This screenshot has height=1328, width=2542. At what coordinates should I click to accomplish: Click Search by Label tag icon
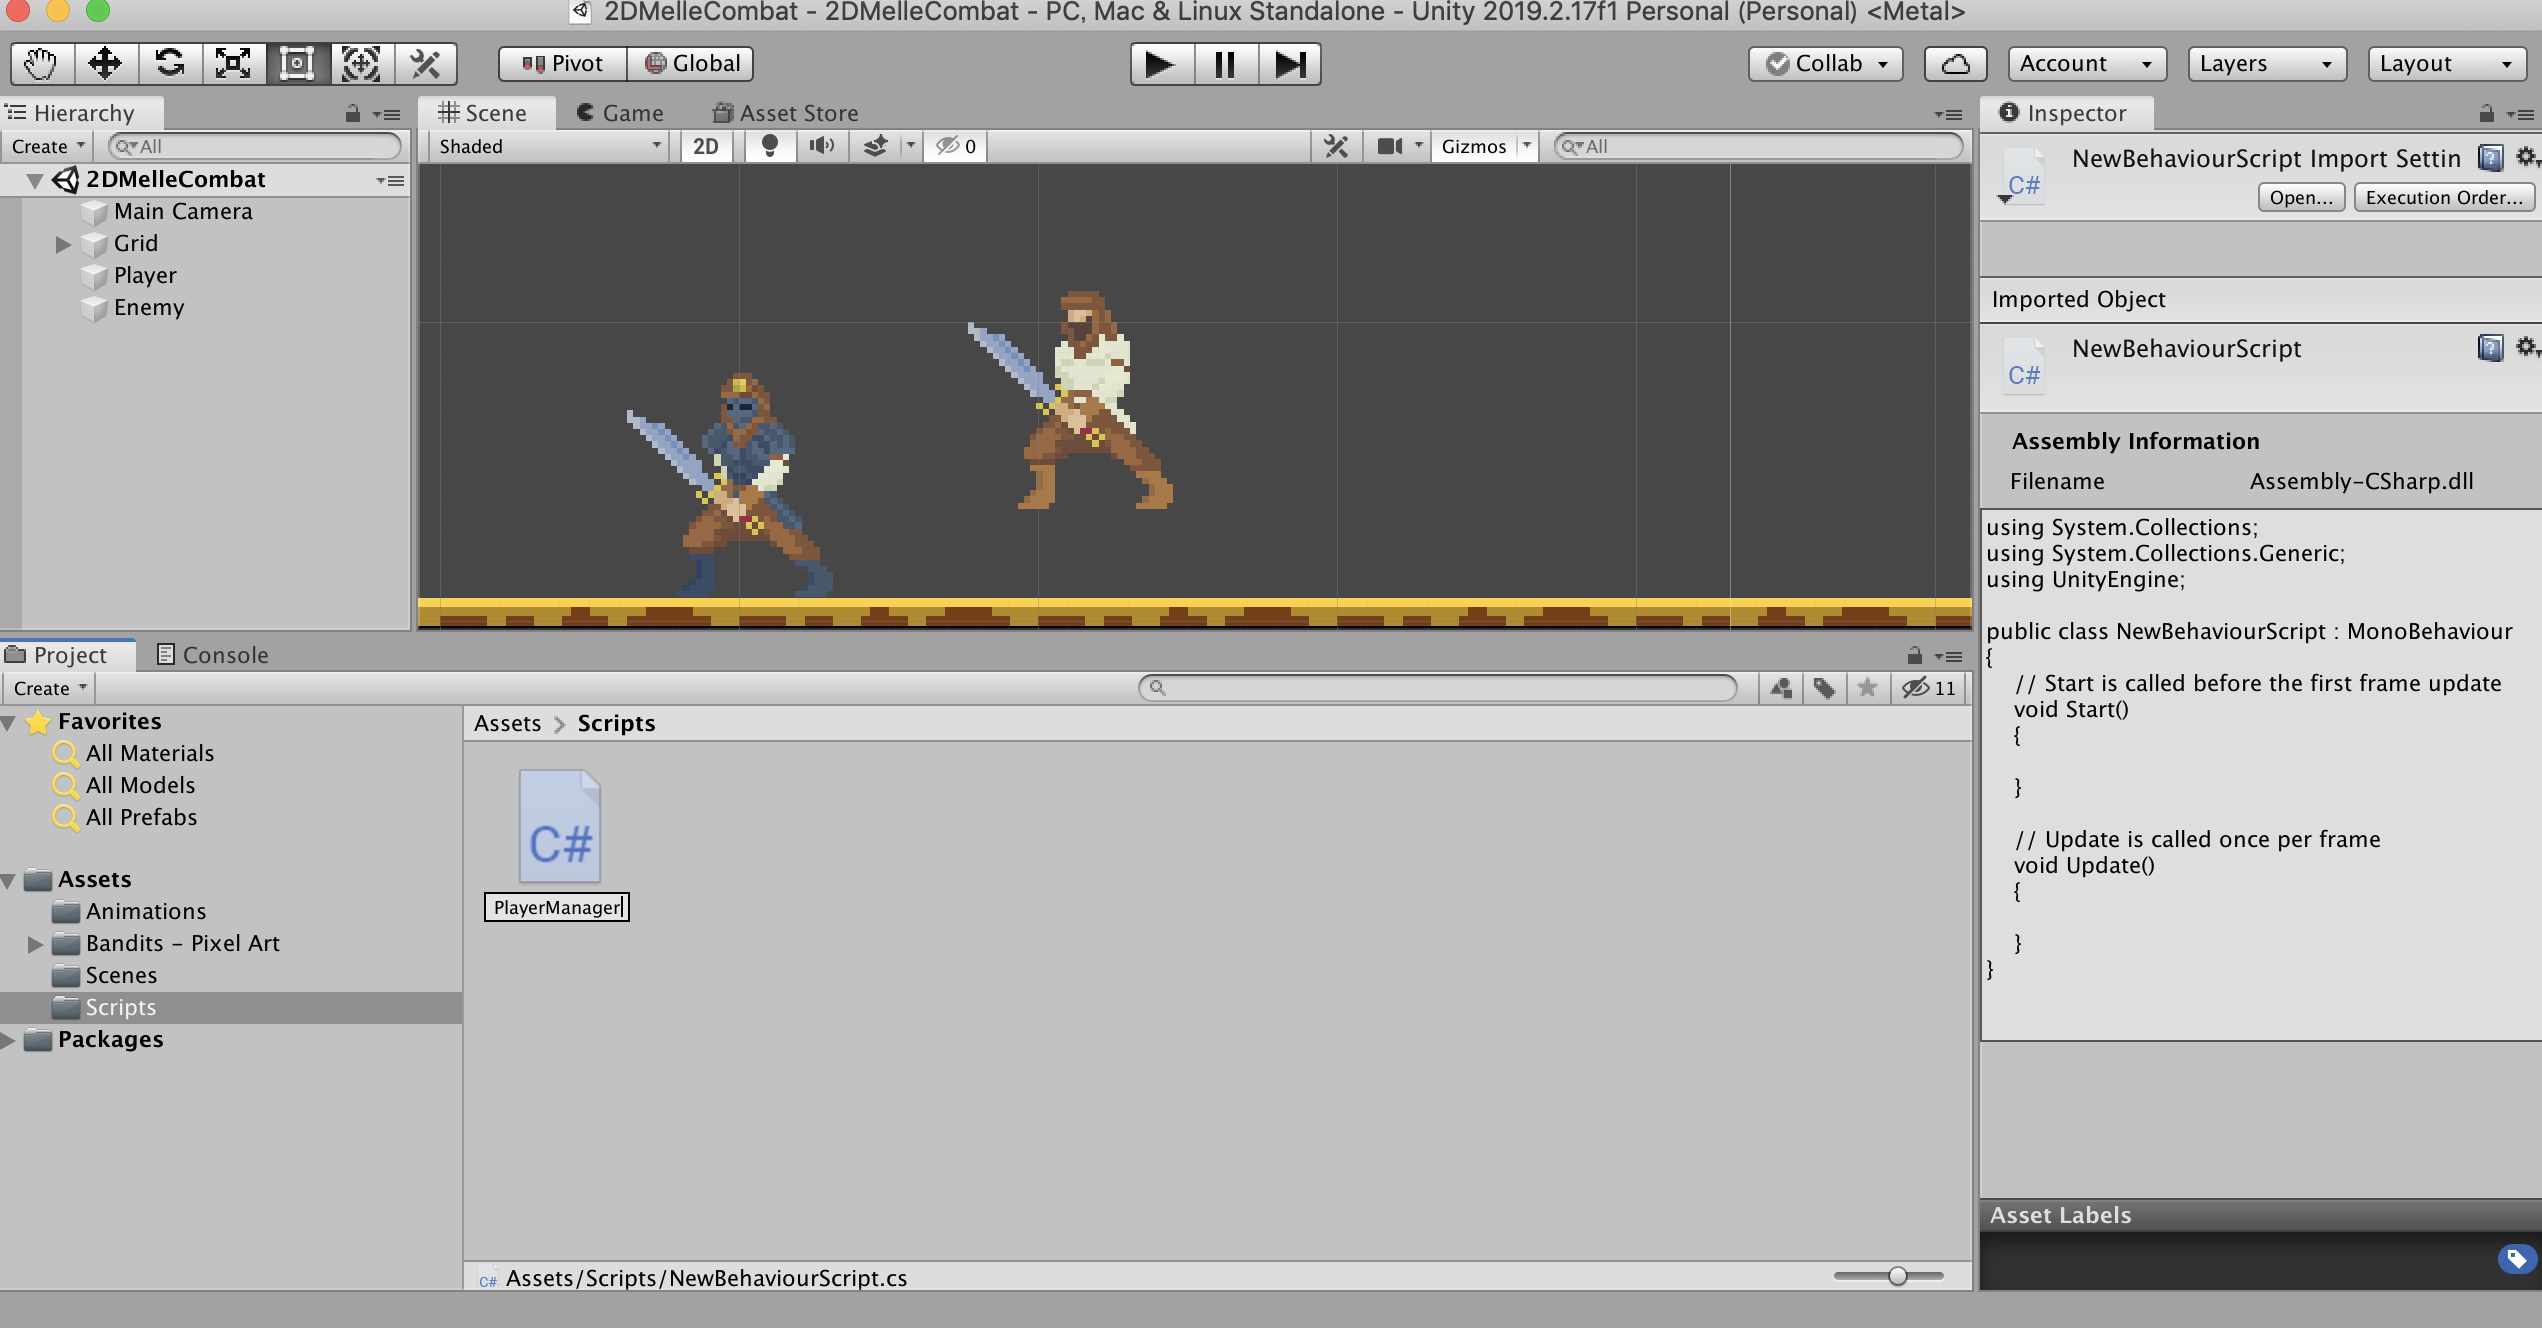pos(1825,688)
